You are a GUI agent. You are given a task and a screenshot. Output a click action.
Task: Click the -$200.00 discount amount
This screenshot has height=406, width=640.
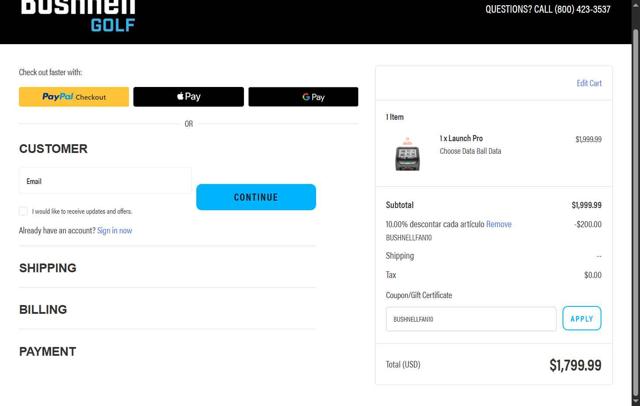click(588, 224)
